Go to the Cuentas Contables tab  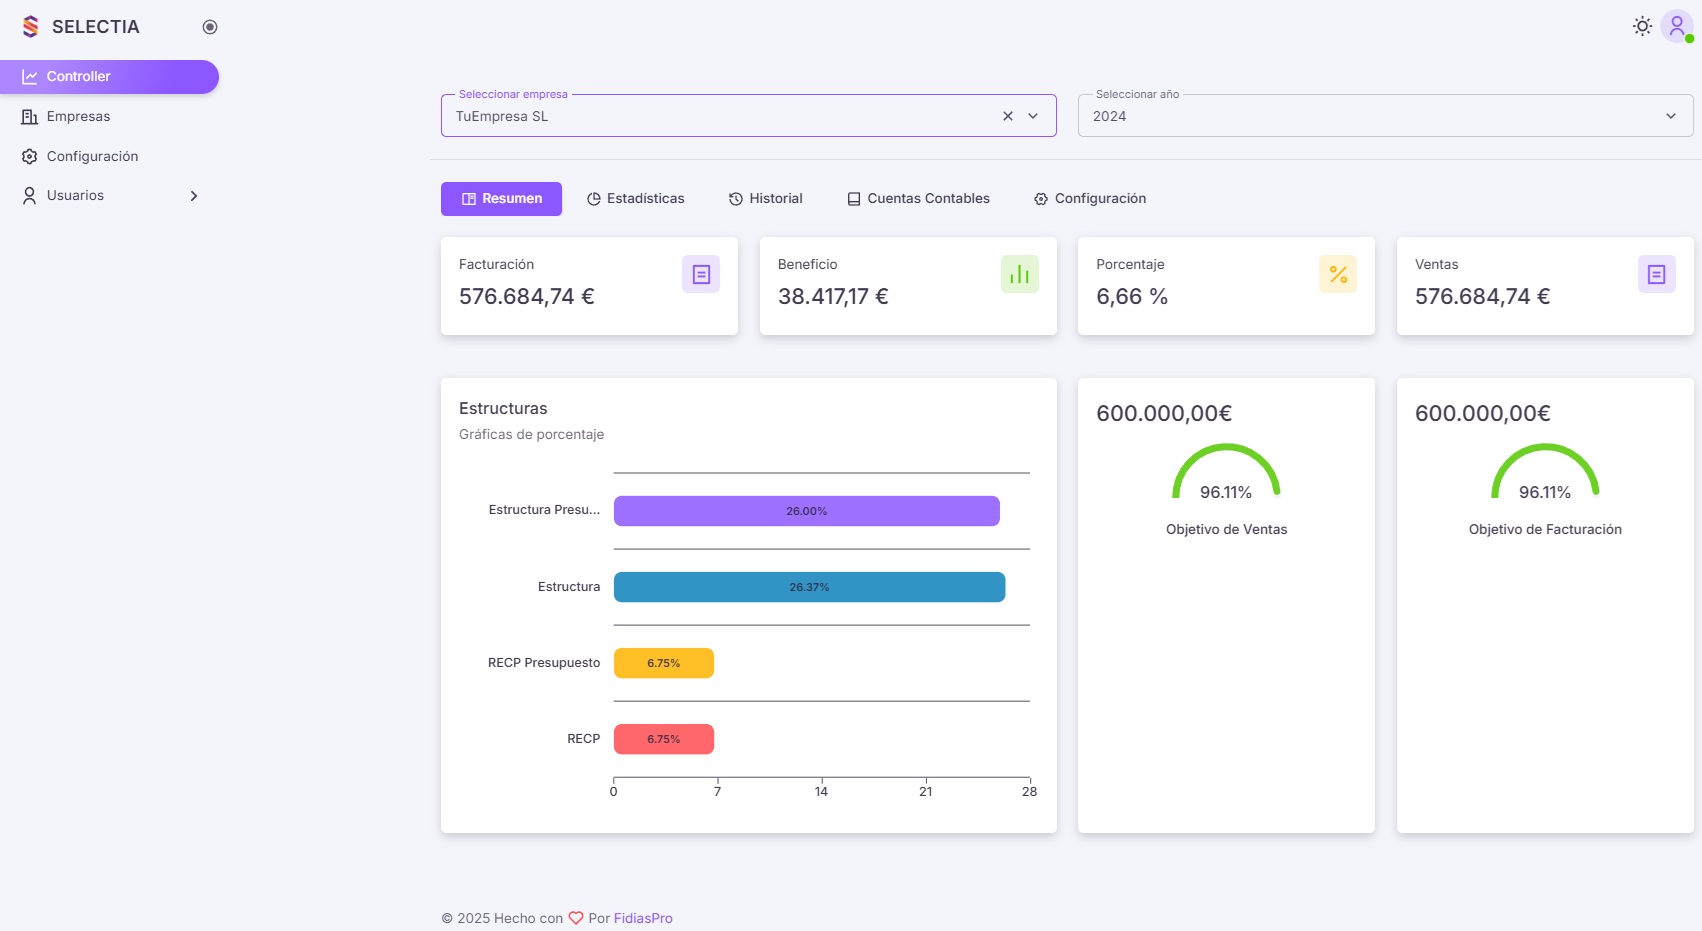pos(918,199)
